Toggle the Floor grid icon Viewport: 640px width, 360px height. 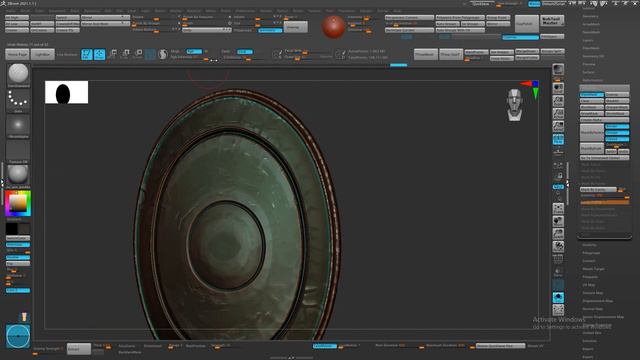pyautogui.click(x=558, y=151)
